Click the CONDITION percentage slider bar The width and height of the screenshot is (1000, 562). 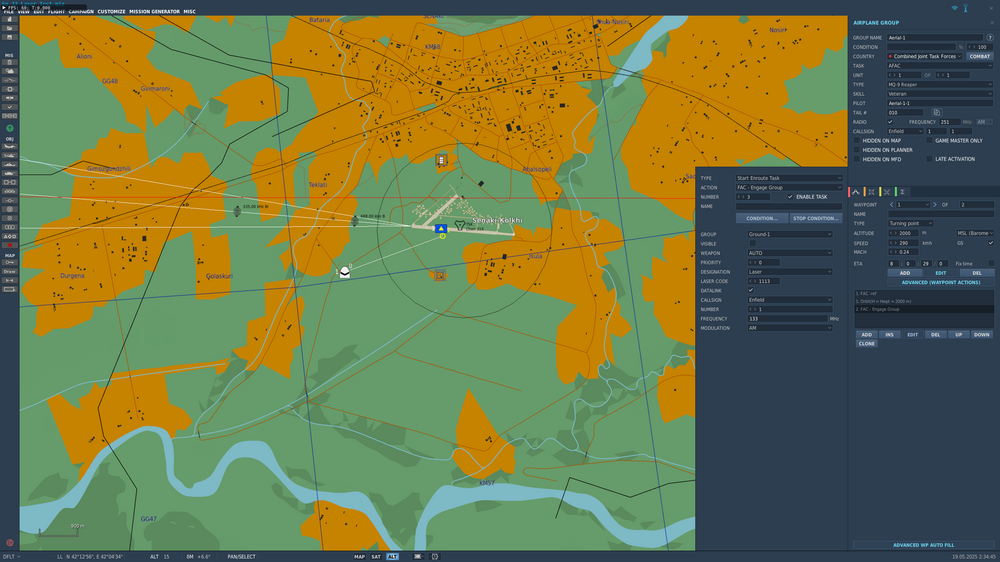922,47
